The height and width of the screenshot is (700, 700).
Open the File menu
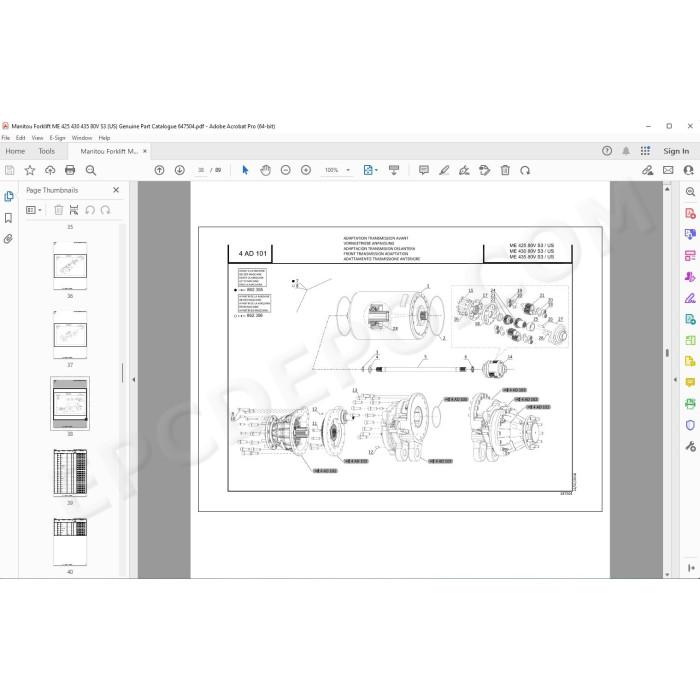coord(6,138)
